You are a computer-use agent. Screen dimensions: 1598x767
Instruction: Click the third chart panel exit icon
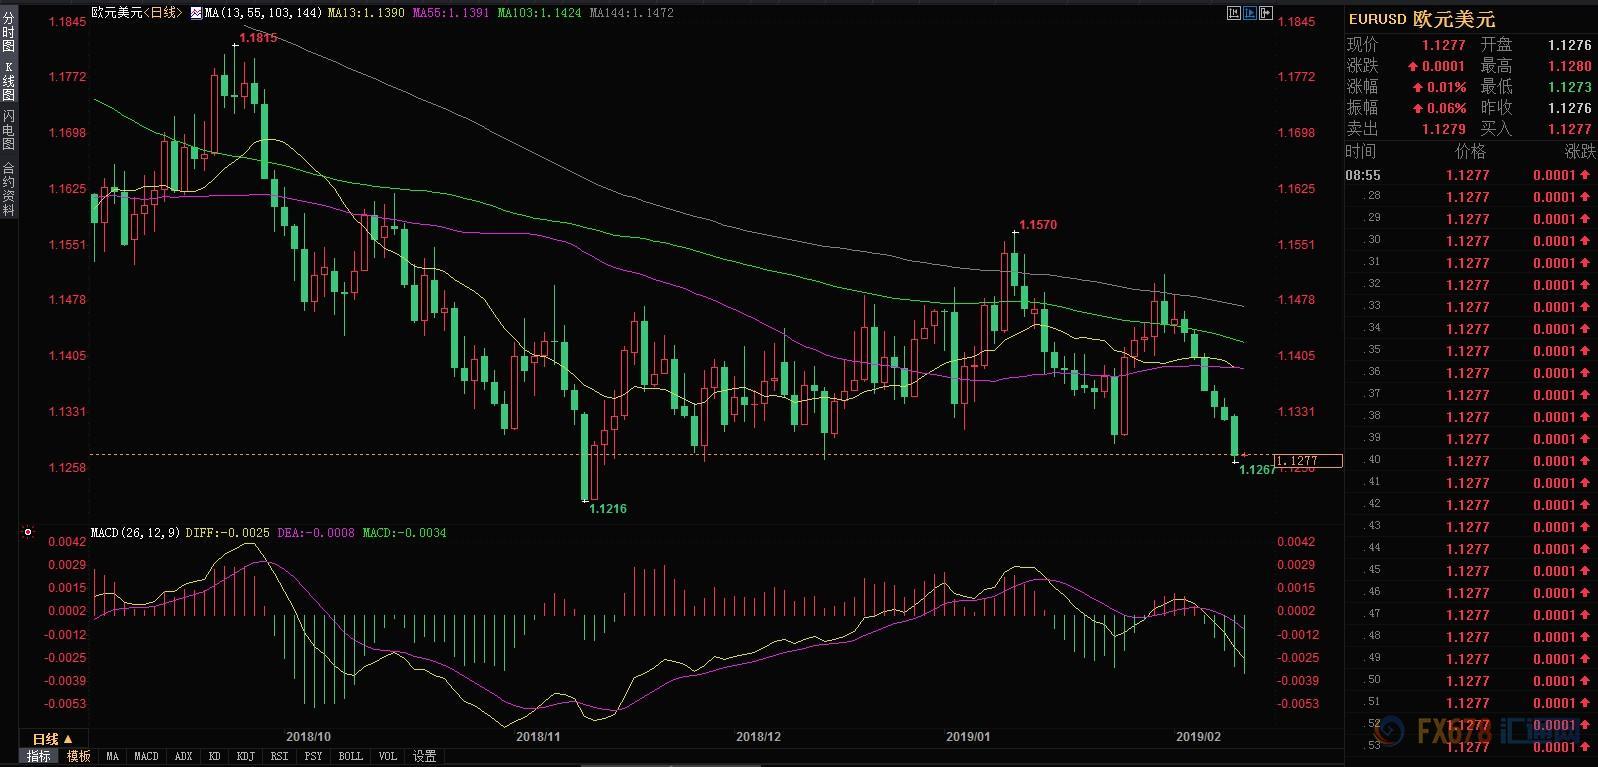(1267, 13)
